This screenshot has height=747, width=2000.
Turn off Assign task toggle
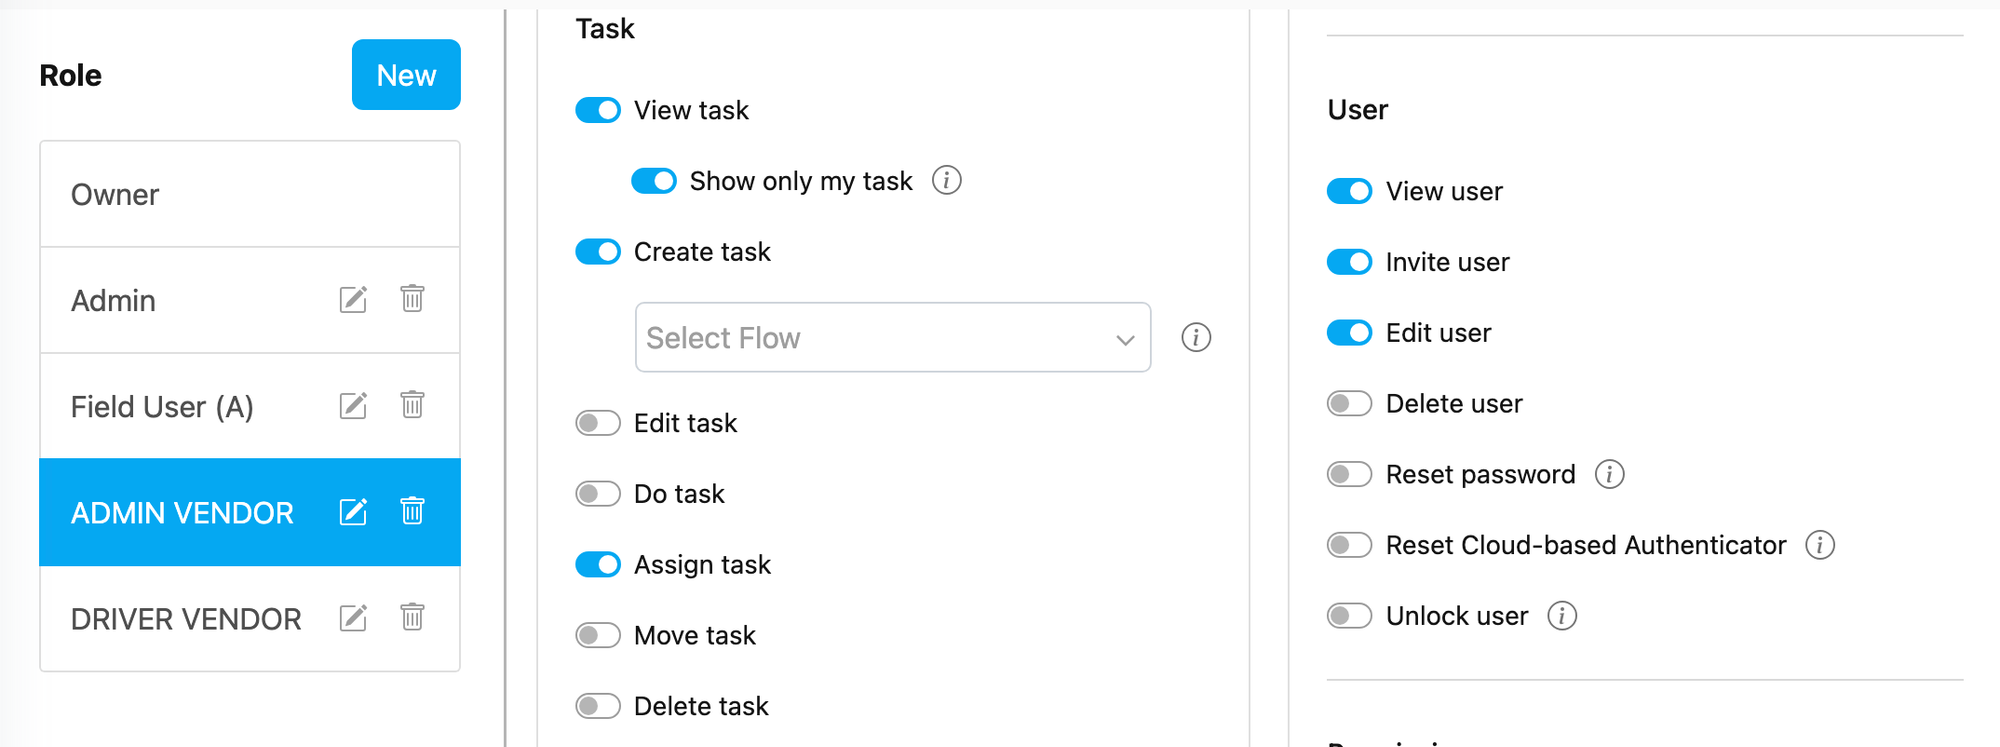click(x=598, y=565)
